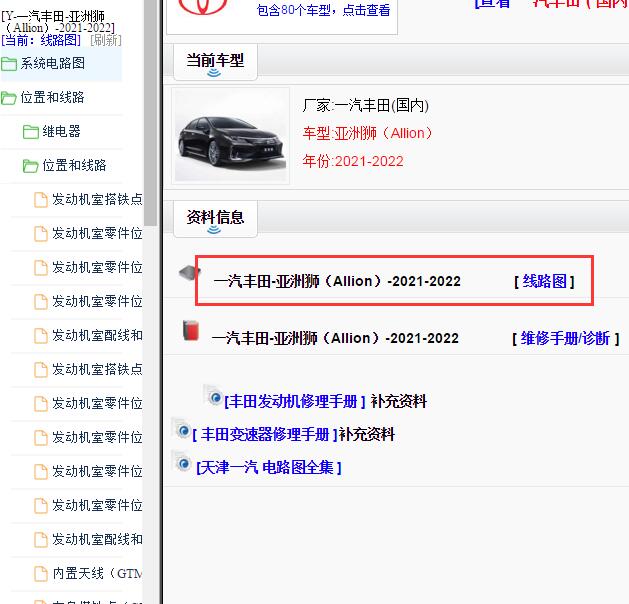Click the disc icon before 丰田变速器修理手册
This screenshot has width=629, height=604.
pyautogui.click(x=181, y=430)
